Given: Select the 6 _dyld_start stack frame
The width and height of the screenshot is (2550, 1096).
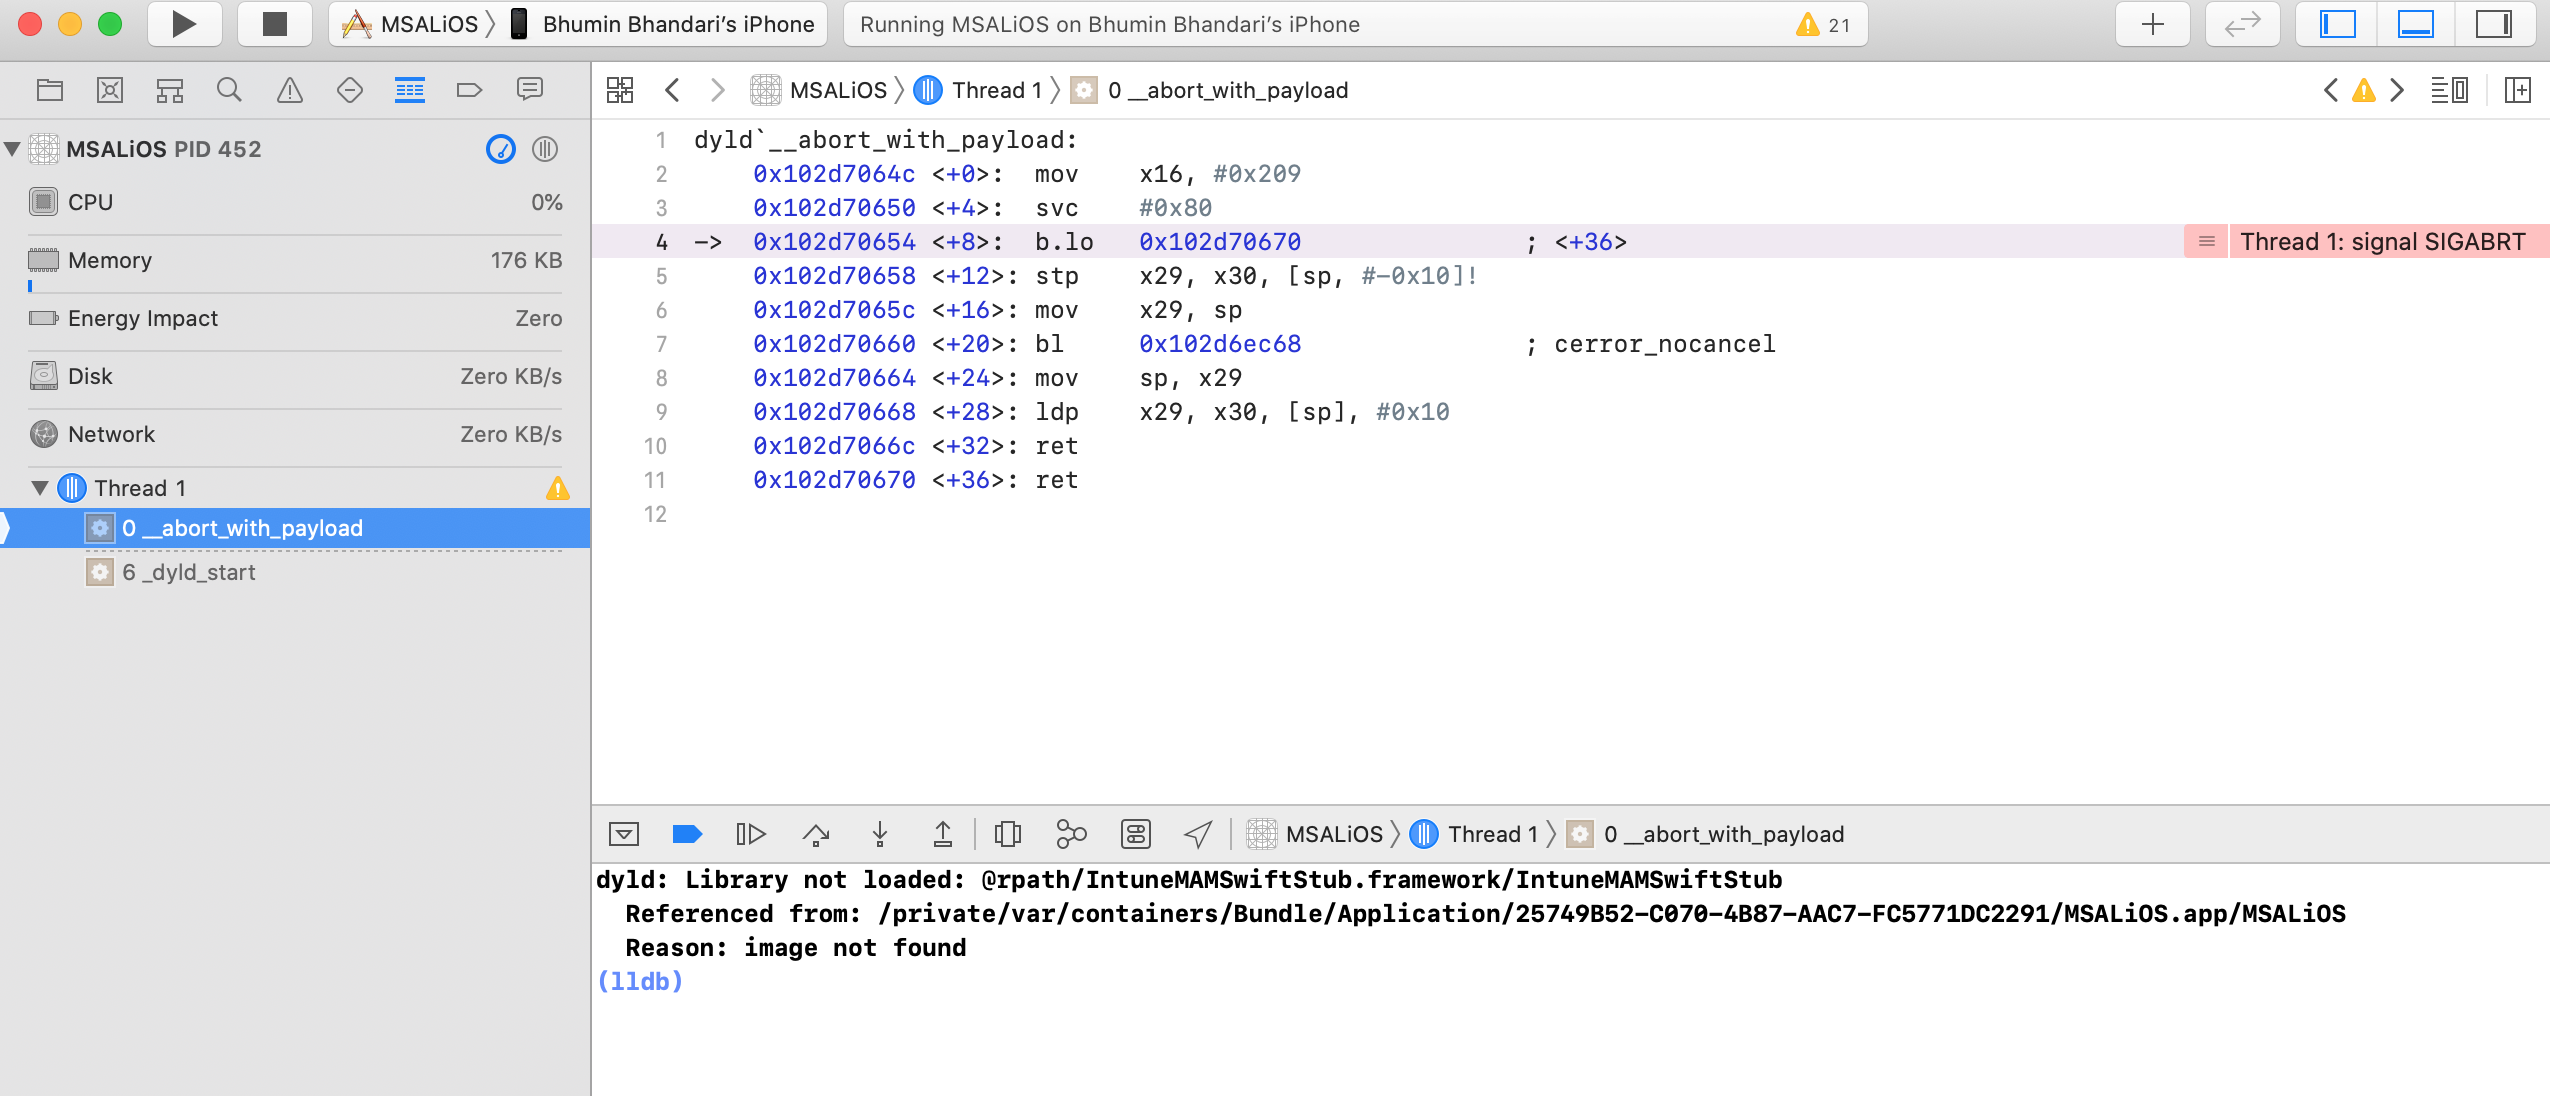Looking at the screenshot, I should pyautogui.click(x=189, y=572).
